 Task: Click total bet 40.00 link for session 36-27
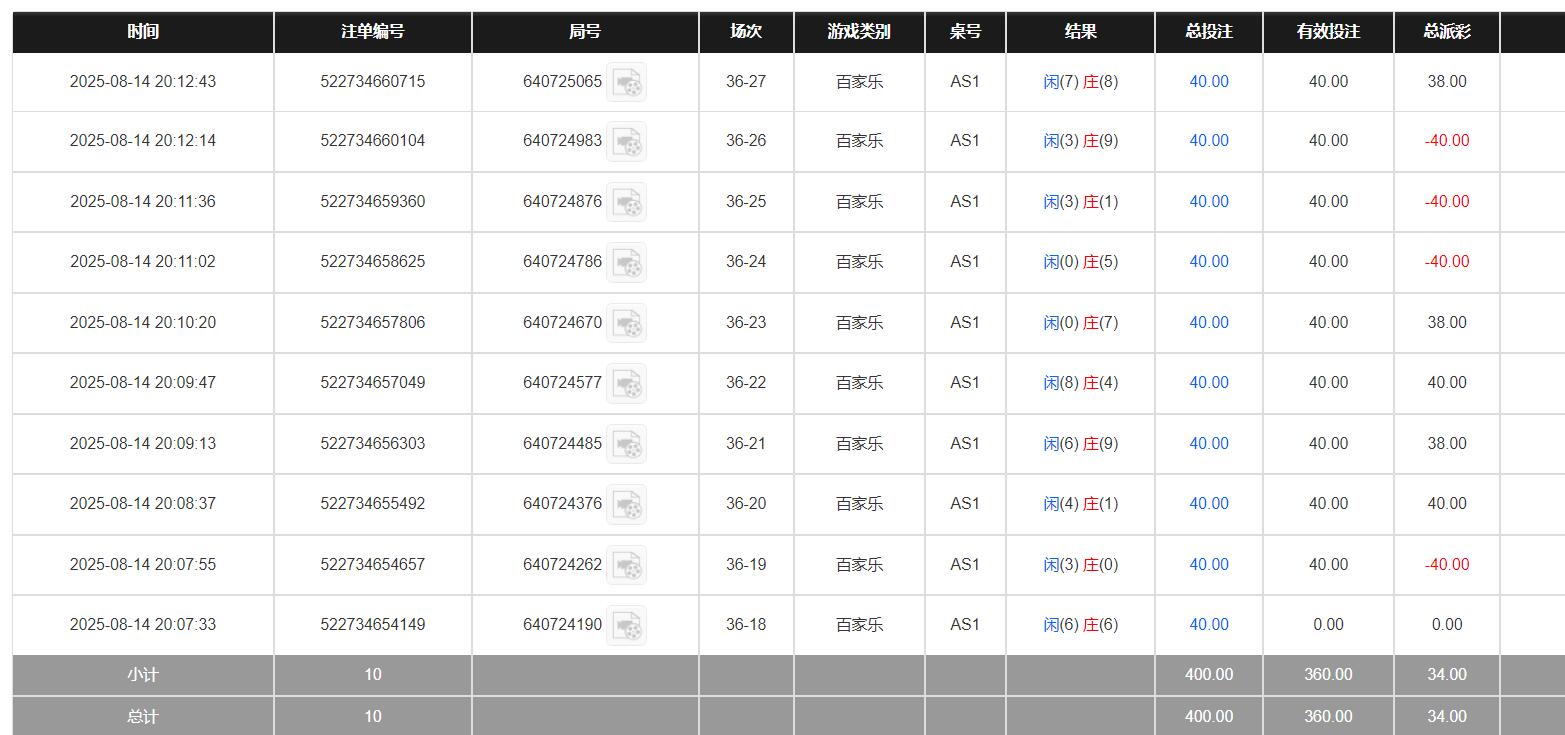pyautogui.click(x=1208, y=82)
